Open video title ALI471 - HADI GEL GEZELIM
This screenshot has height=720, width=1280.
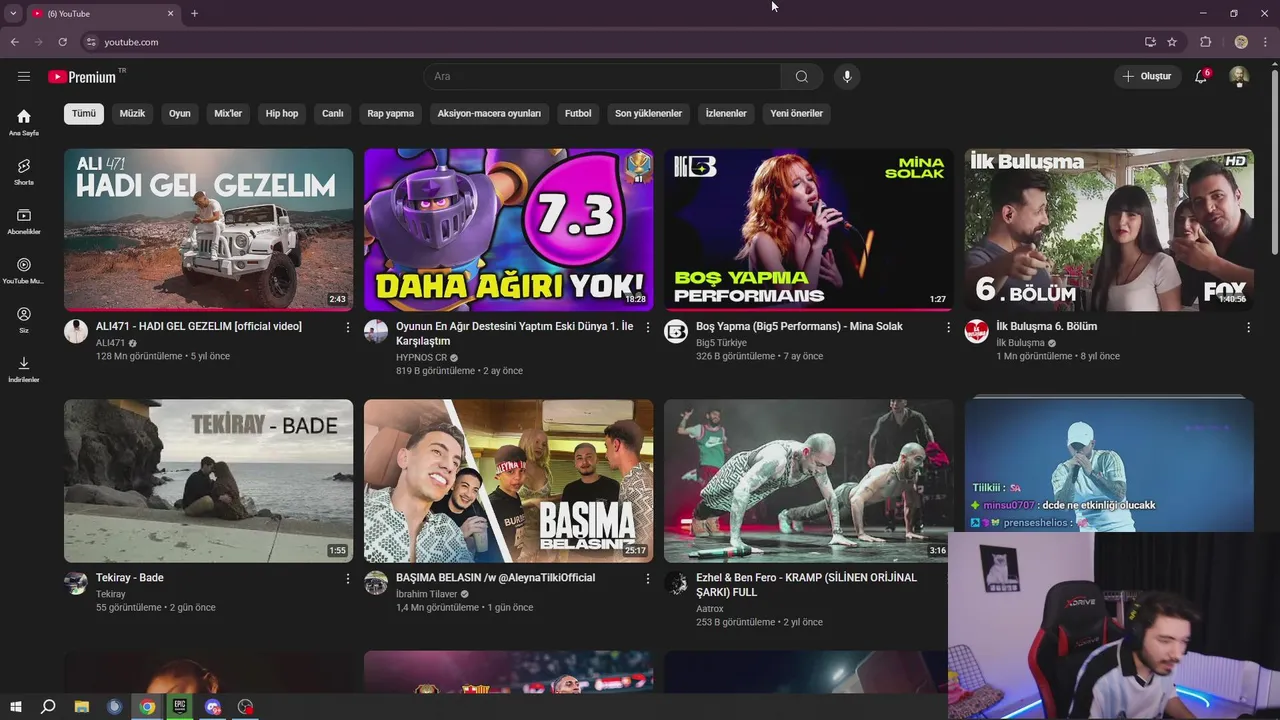[199, 326]
